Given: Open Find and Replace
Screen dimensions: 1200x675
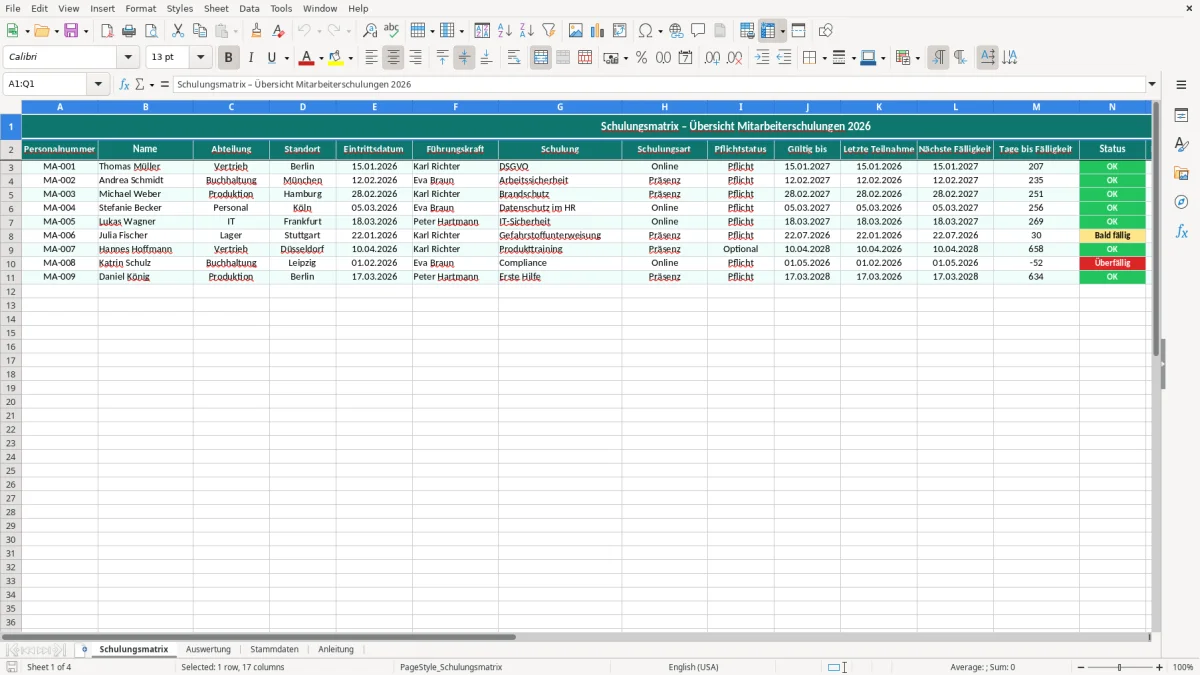Looking at the screenshot, I should pyautogui.click(x=370, y=31).
